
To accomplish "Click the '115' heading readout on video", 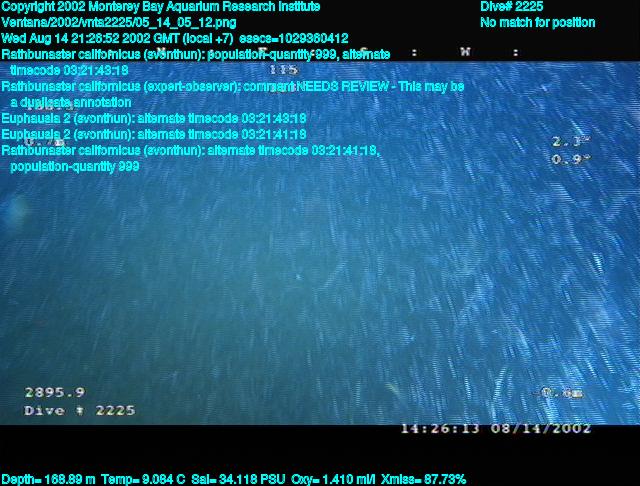I will tap(283, 70).
